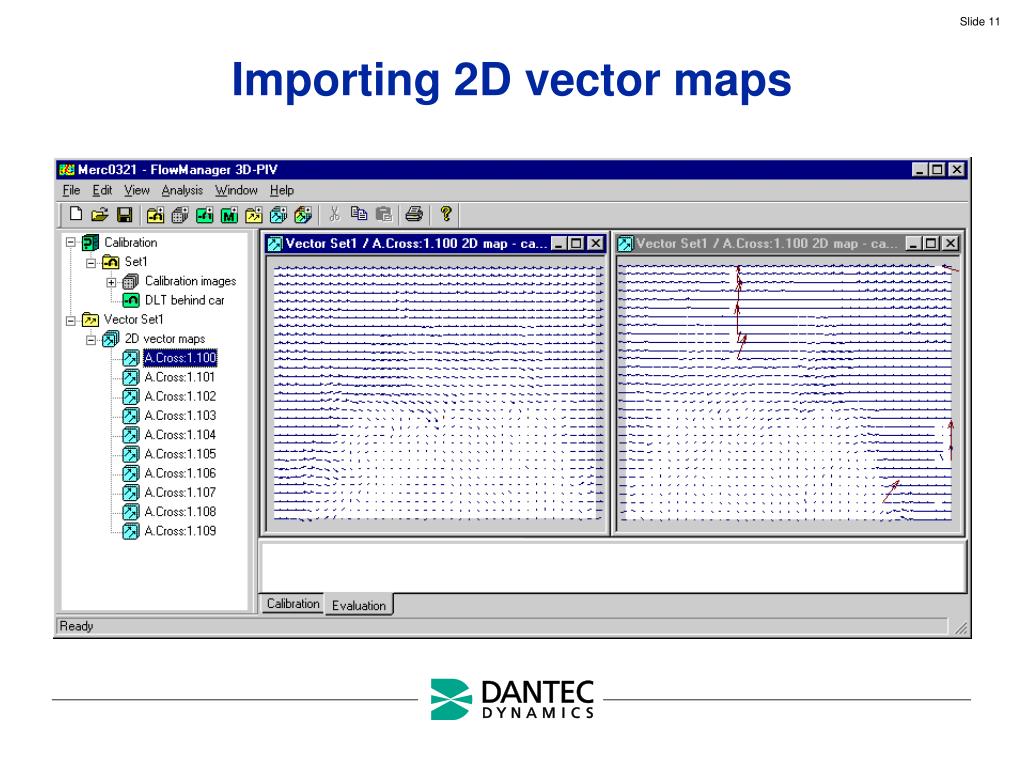Click the yellow new vector set toolbar icon
This screenshot has height=768, width=1024.
point(253,214)
